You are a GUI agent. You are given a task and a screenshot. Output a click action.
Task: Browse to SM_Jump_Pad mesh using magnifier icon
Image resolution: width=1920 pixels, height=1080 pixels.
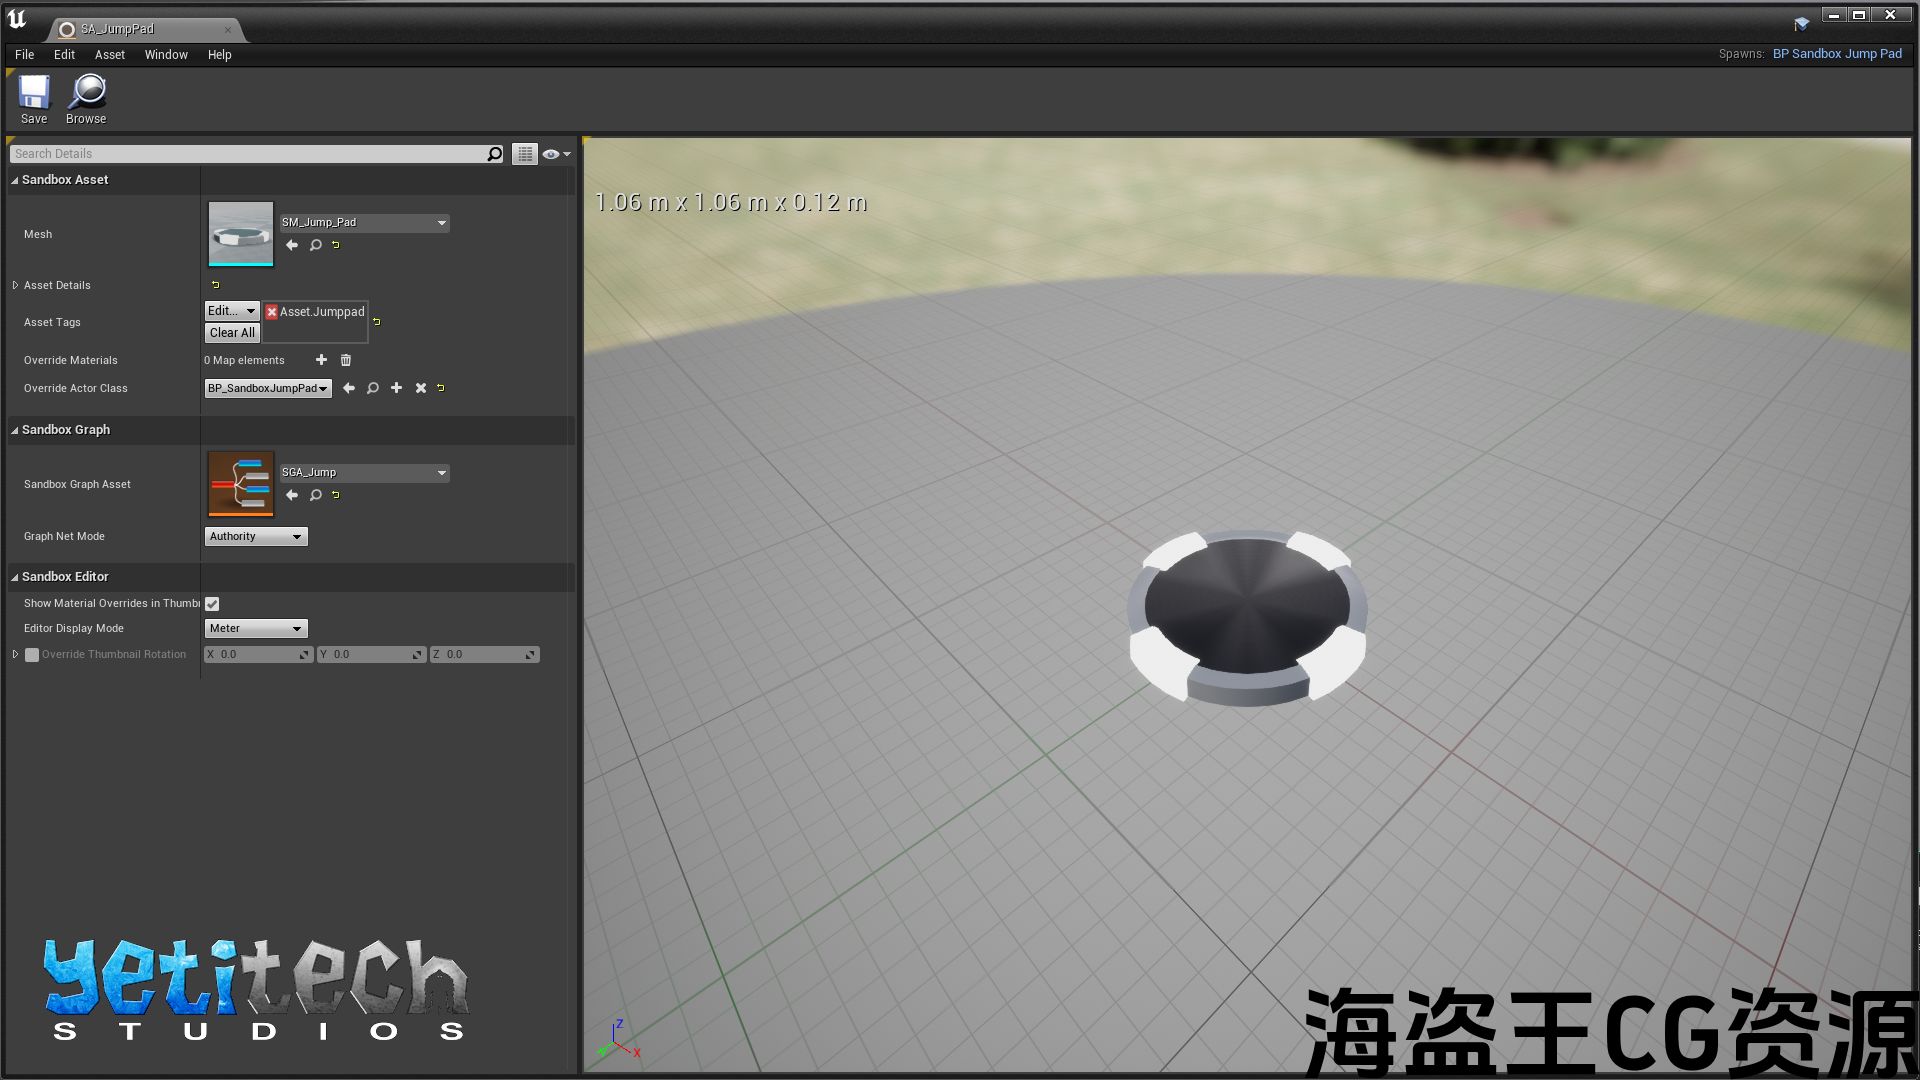(316, 245)
